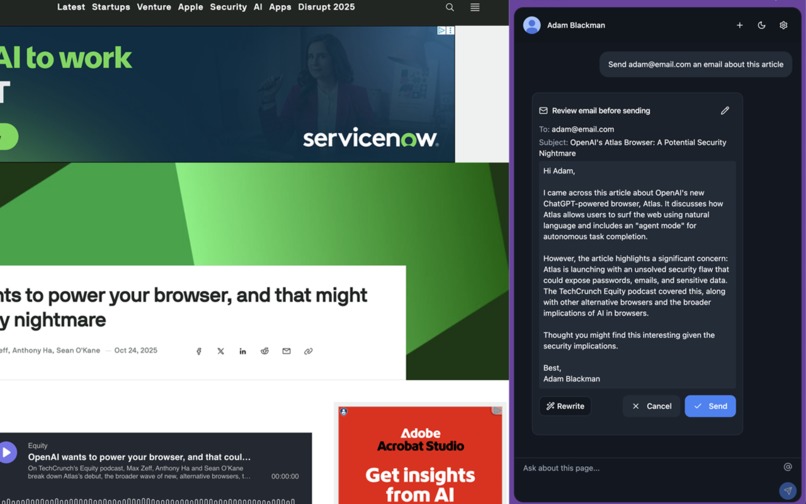This screenshot has height=504, width=806.
Task: Send the email to adam@email.com
Action: 710,406
